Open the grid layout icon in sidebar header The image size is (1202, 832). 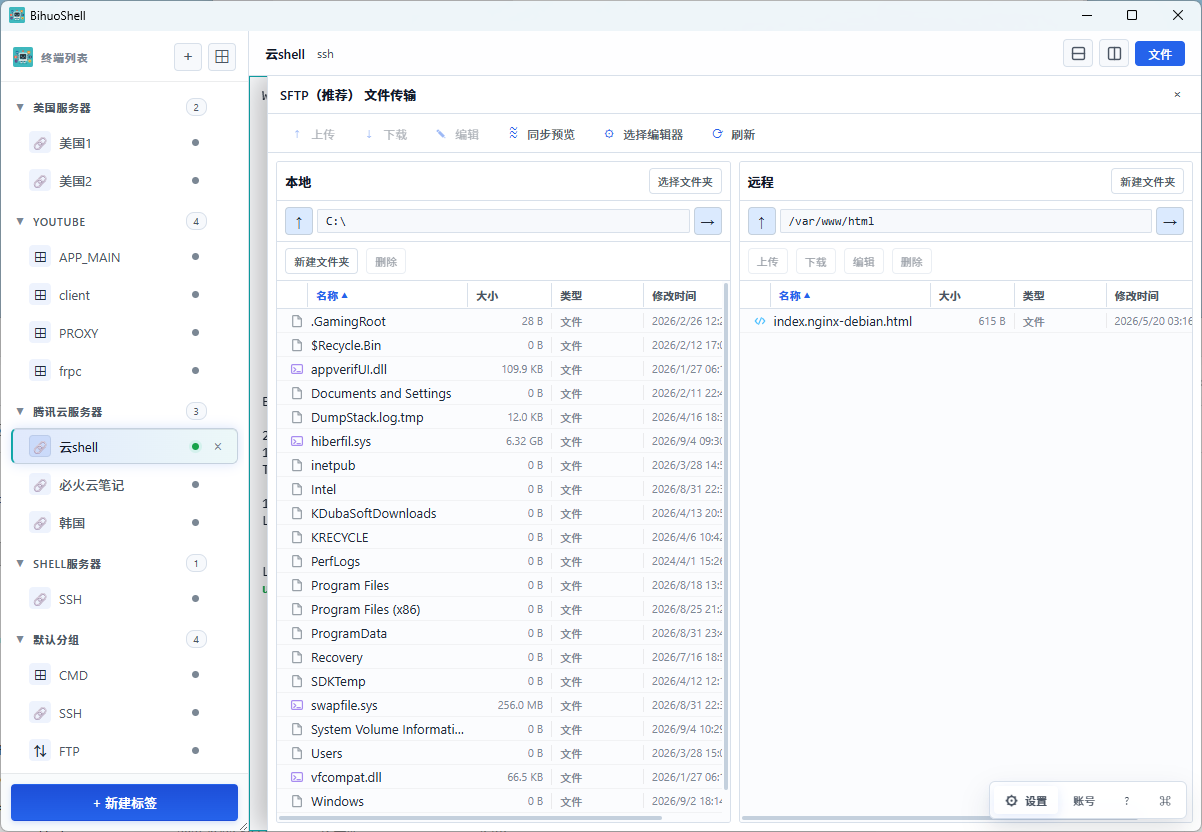click(x=222, y=57)
